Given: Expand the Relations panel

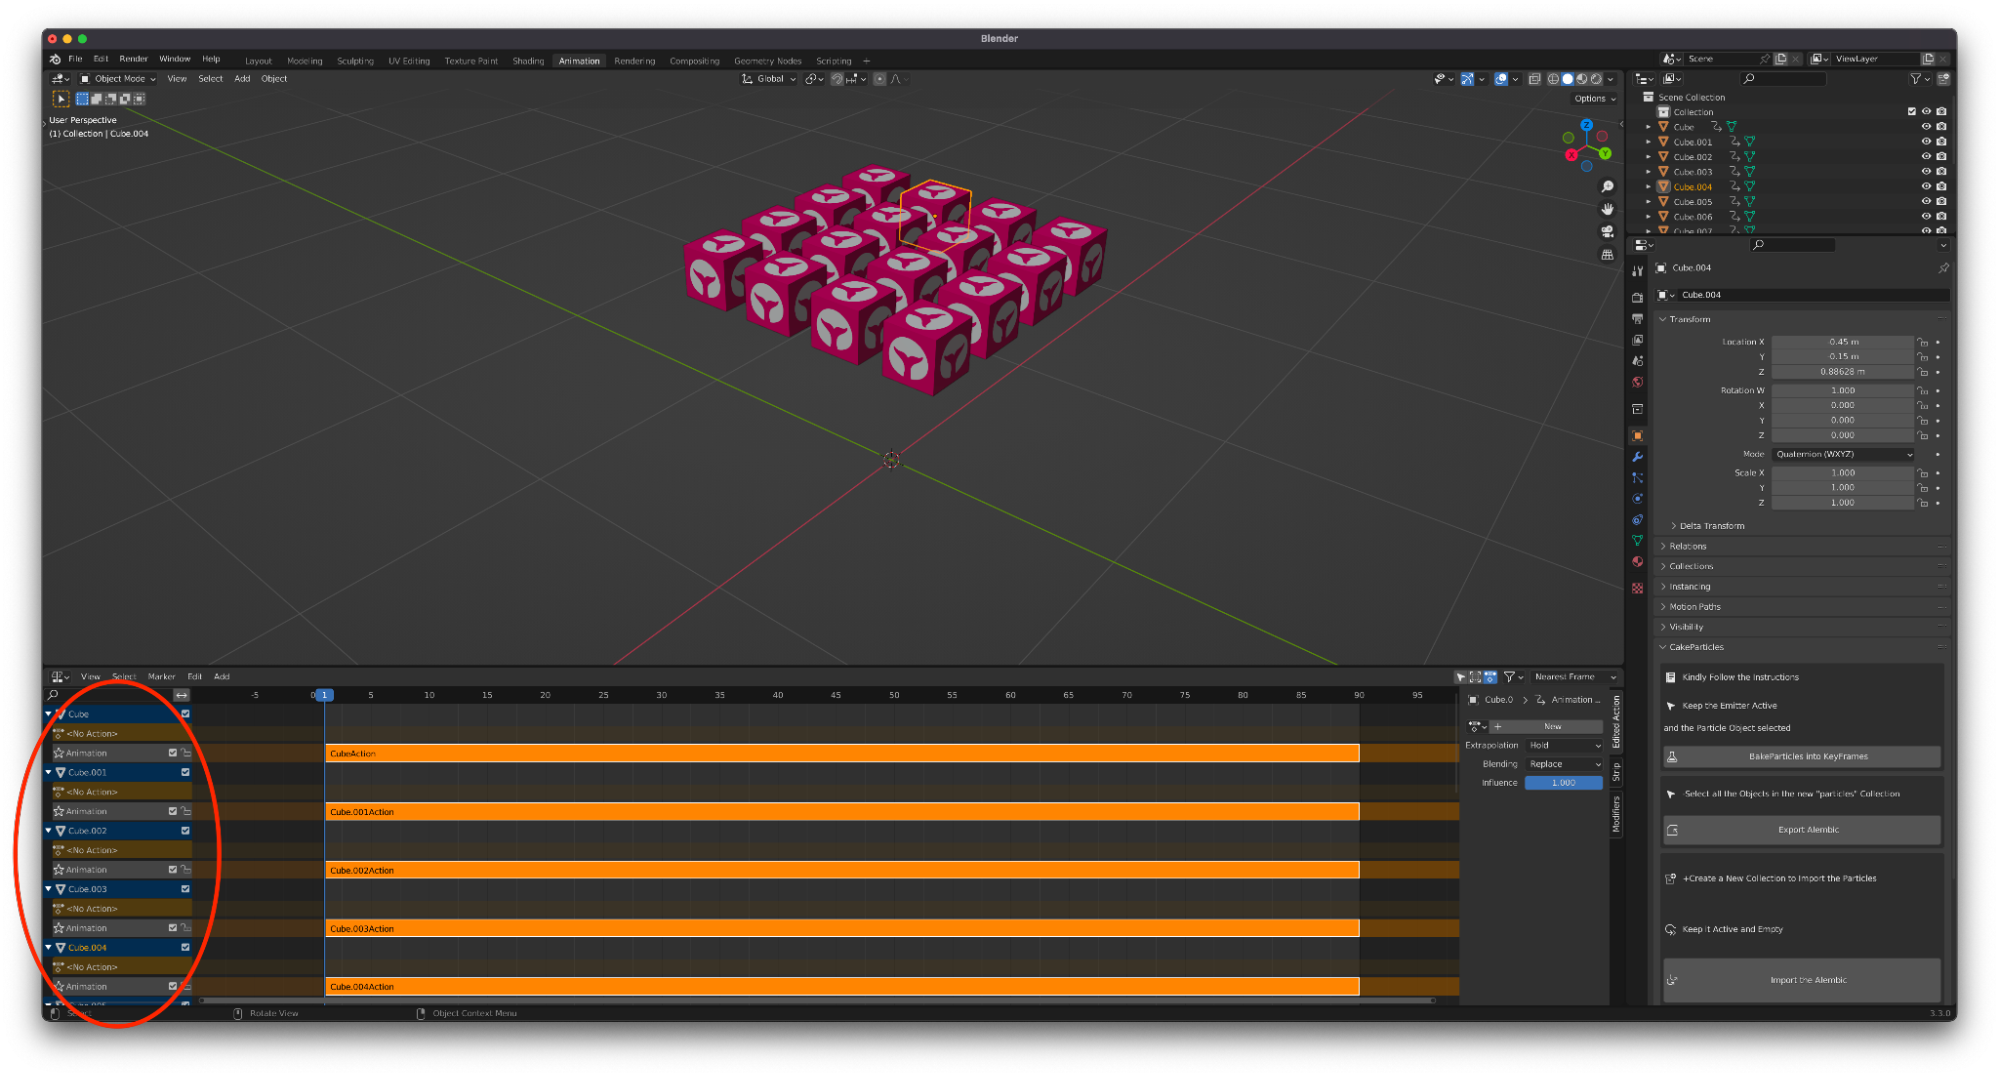Looking at the screenshot, I should click(1687, 546).
